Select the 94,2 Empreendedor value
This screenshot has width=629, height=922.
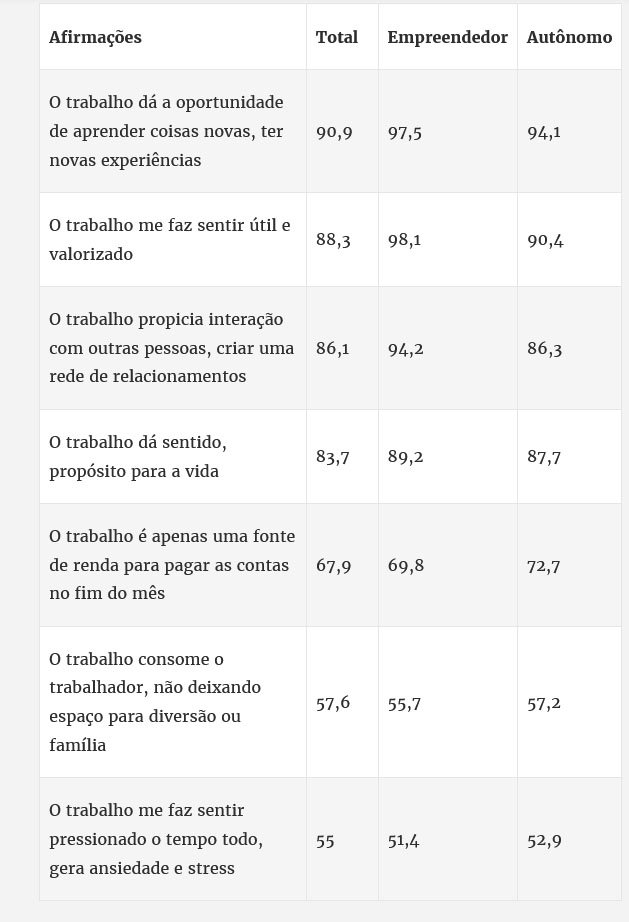click(x=406, y=349)
